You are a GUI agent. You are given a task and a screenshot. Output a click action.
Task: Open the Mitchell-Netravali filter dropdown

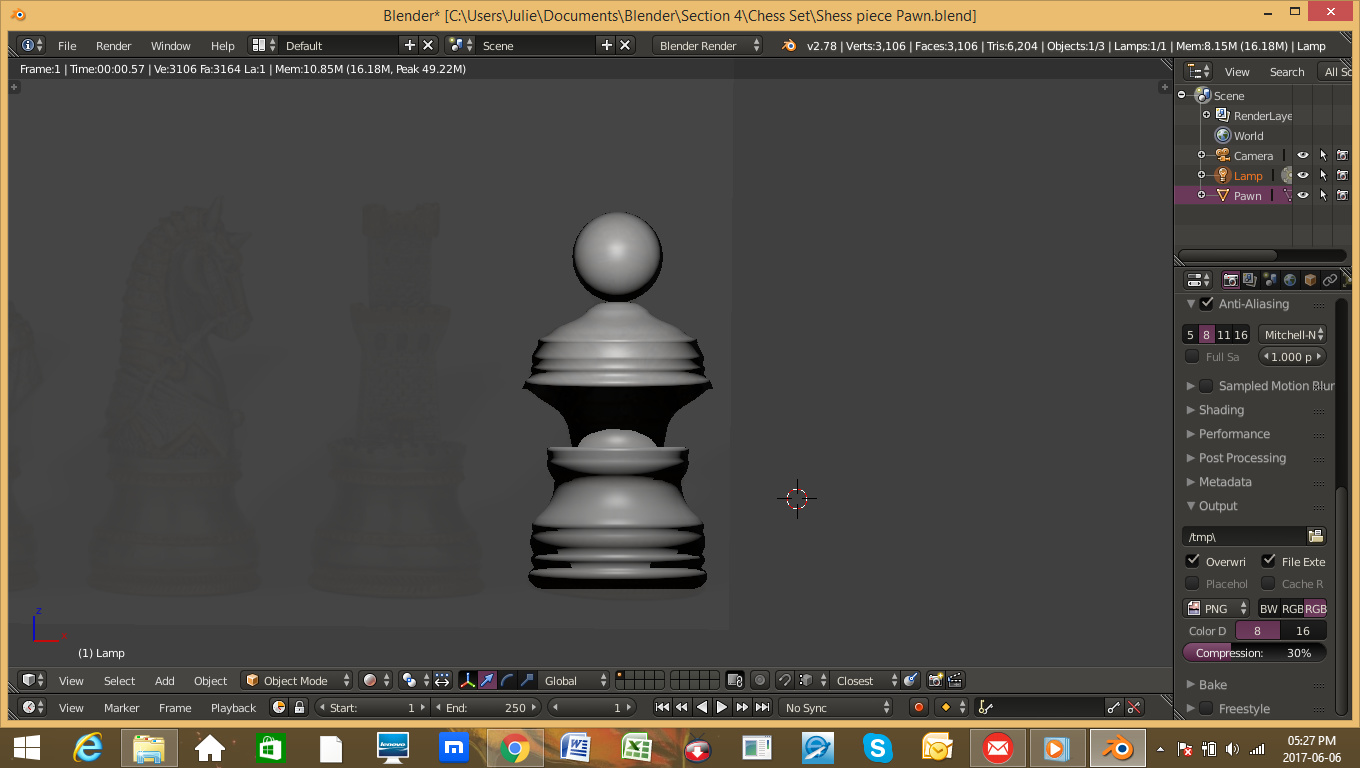click(1292, 334)
